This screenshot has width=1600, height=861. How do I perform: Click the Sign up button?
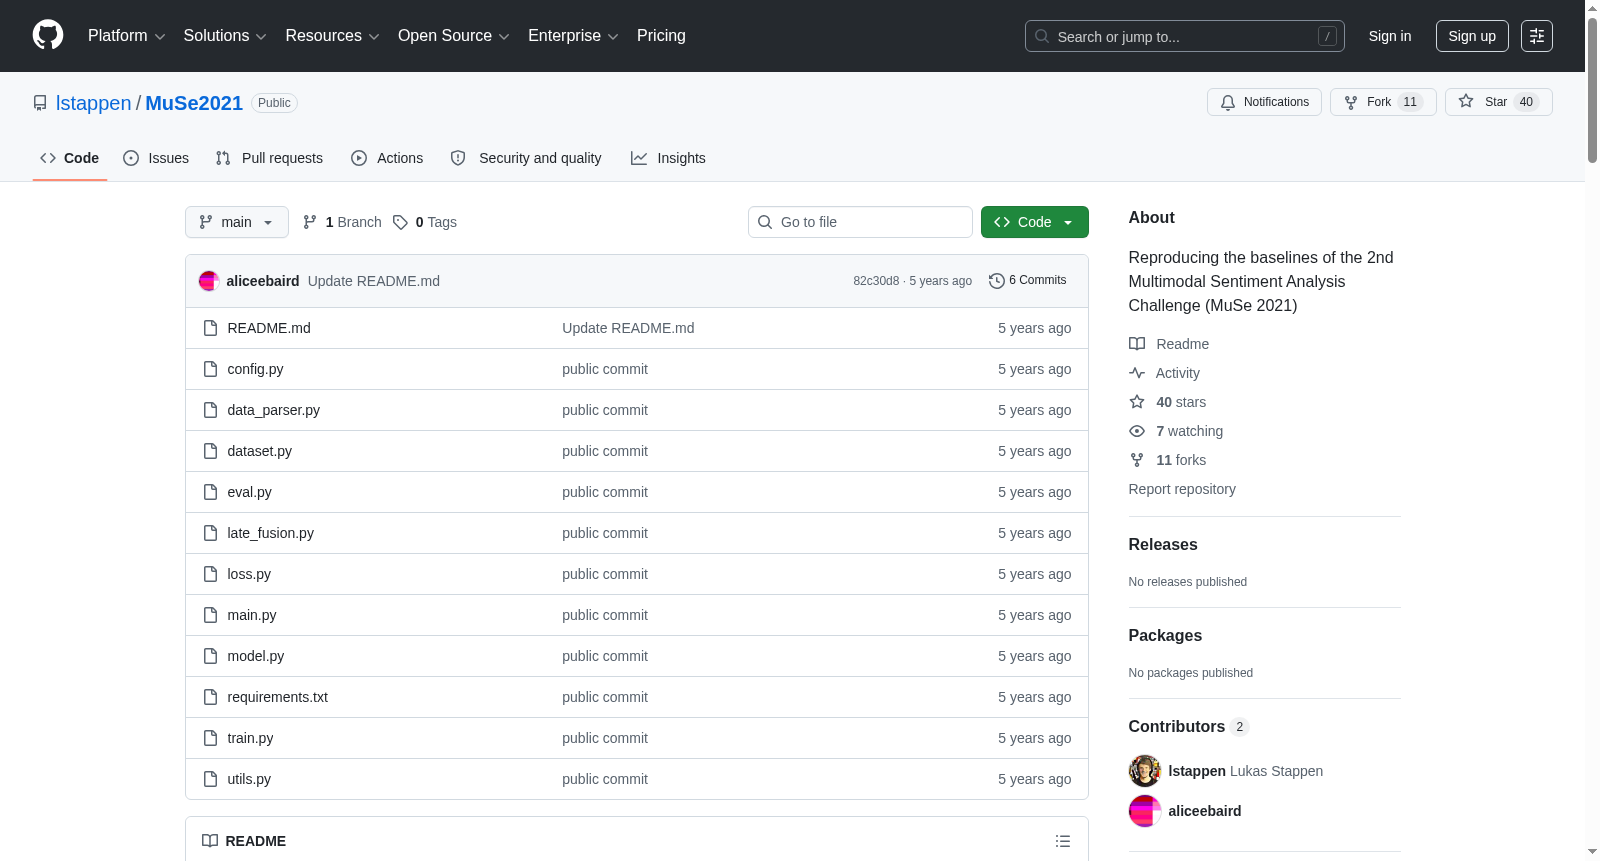pos(1472,36)
